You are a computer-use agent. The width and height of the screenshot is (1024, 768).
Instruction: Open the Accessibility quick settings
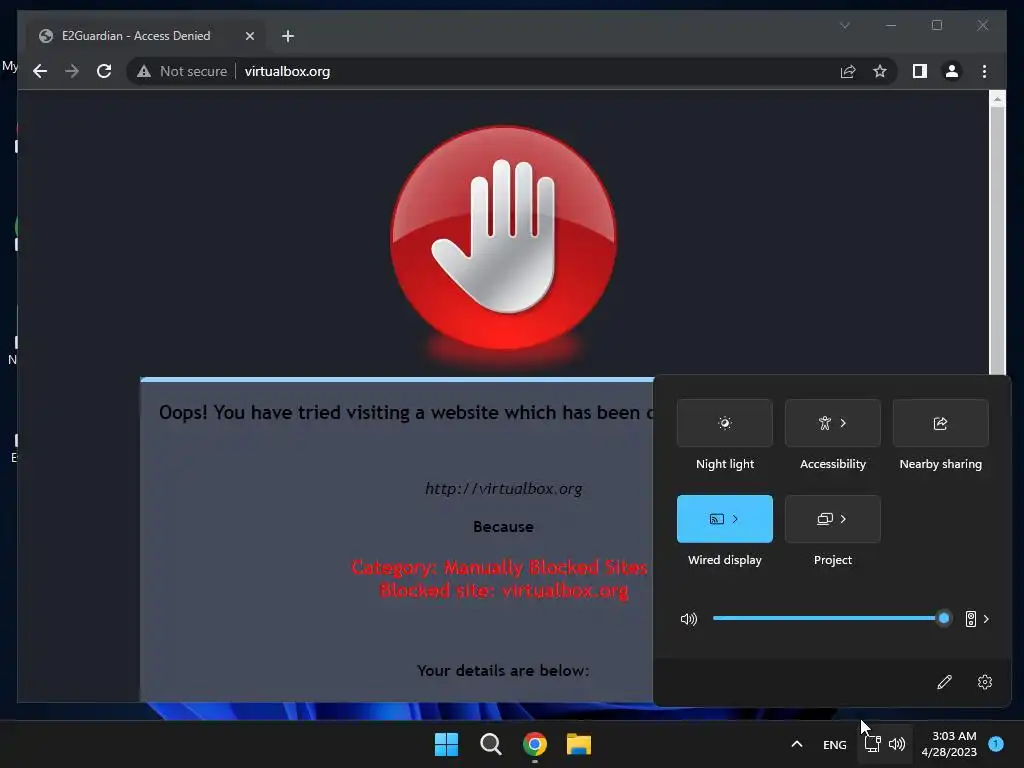[x=833, y=423]
